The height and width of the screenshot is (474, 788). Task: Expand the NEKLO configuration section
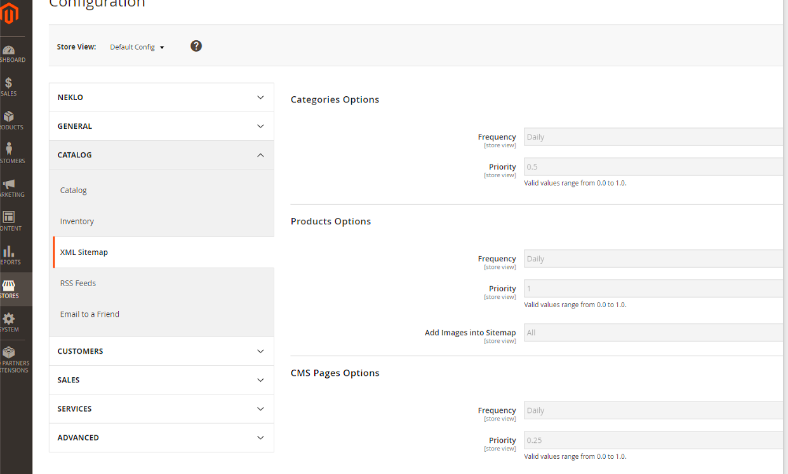click(x=161, y=98)
